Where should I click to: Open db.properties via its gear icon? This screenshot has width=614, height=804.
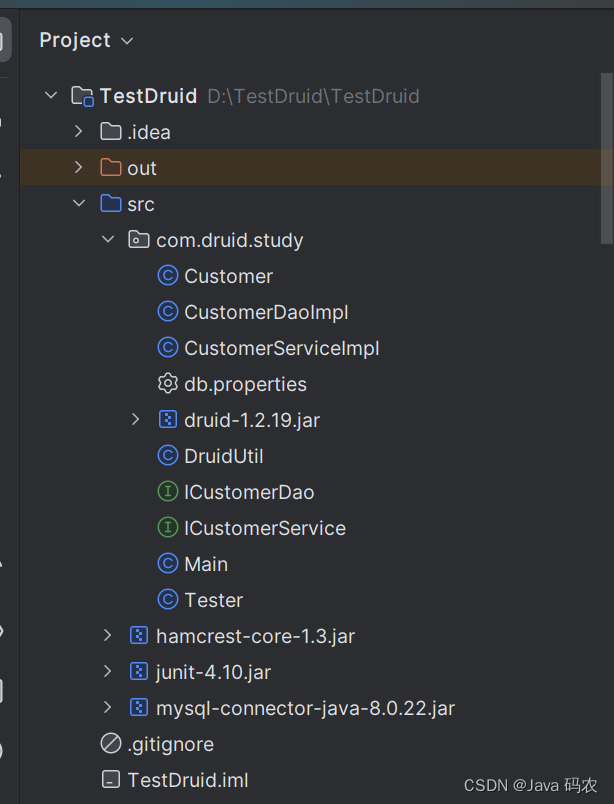(167, 383)
